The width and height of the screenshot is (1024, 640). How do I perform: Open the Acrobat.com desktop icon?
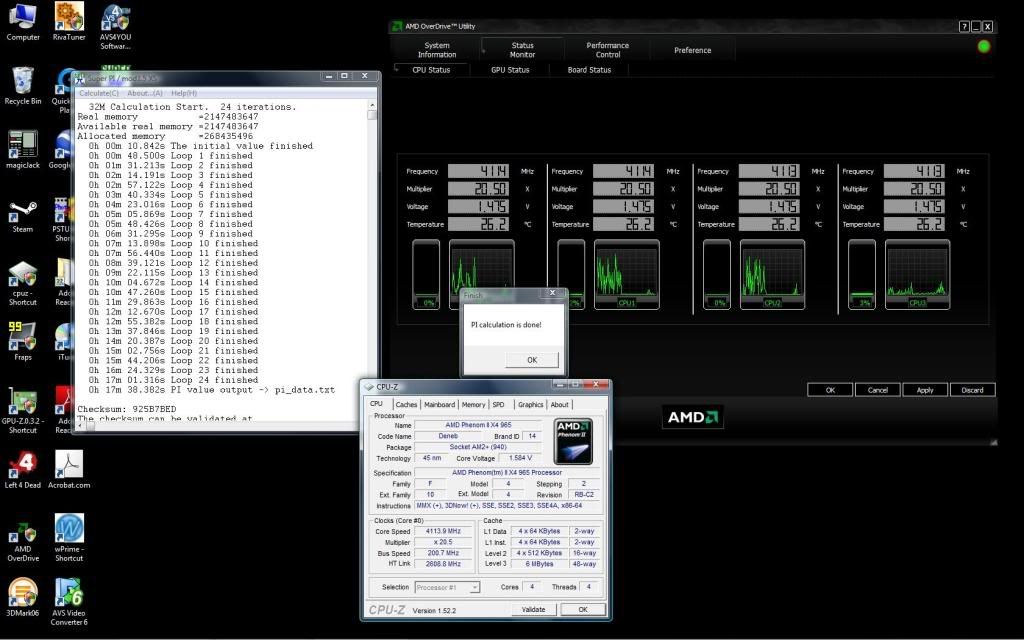(69, 464)
